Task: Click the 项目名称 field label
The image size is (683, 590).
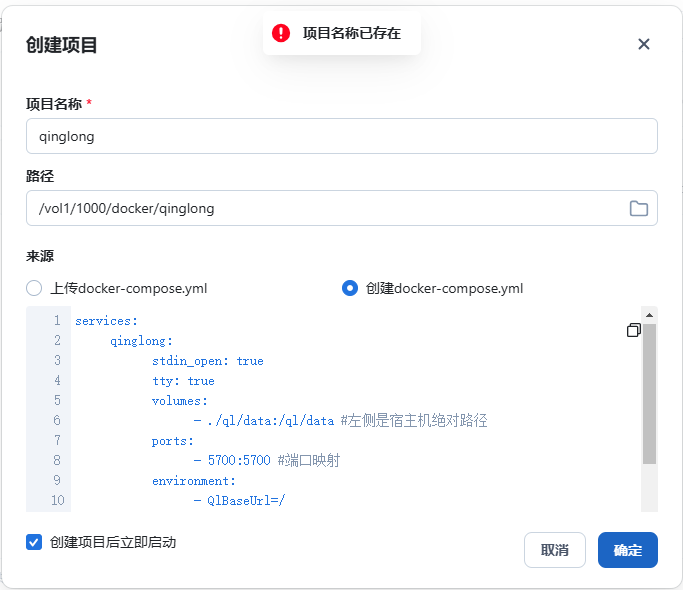Action: click(x=54, y=104)
